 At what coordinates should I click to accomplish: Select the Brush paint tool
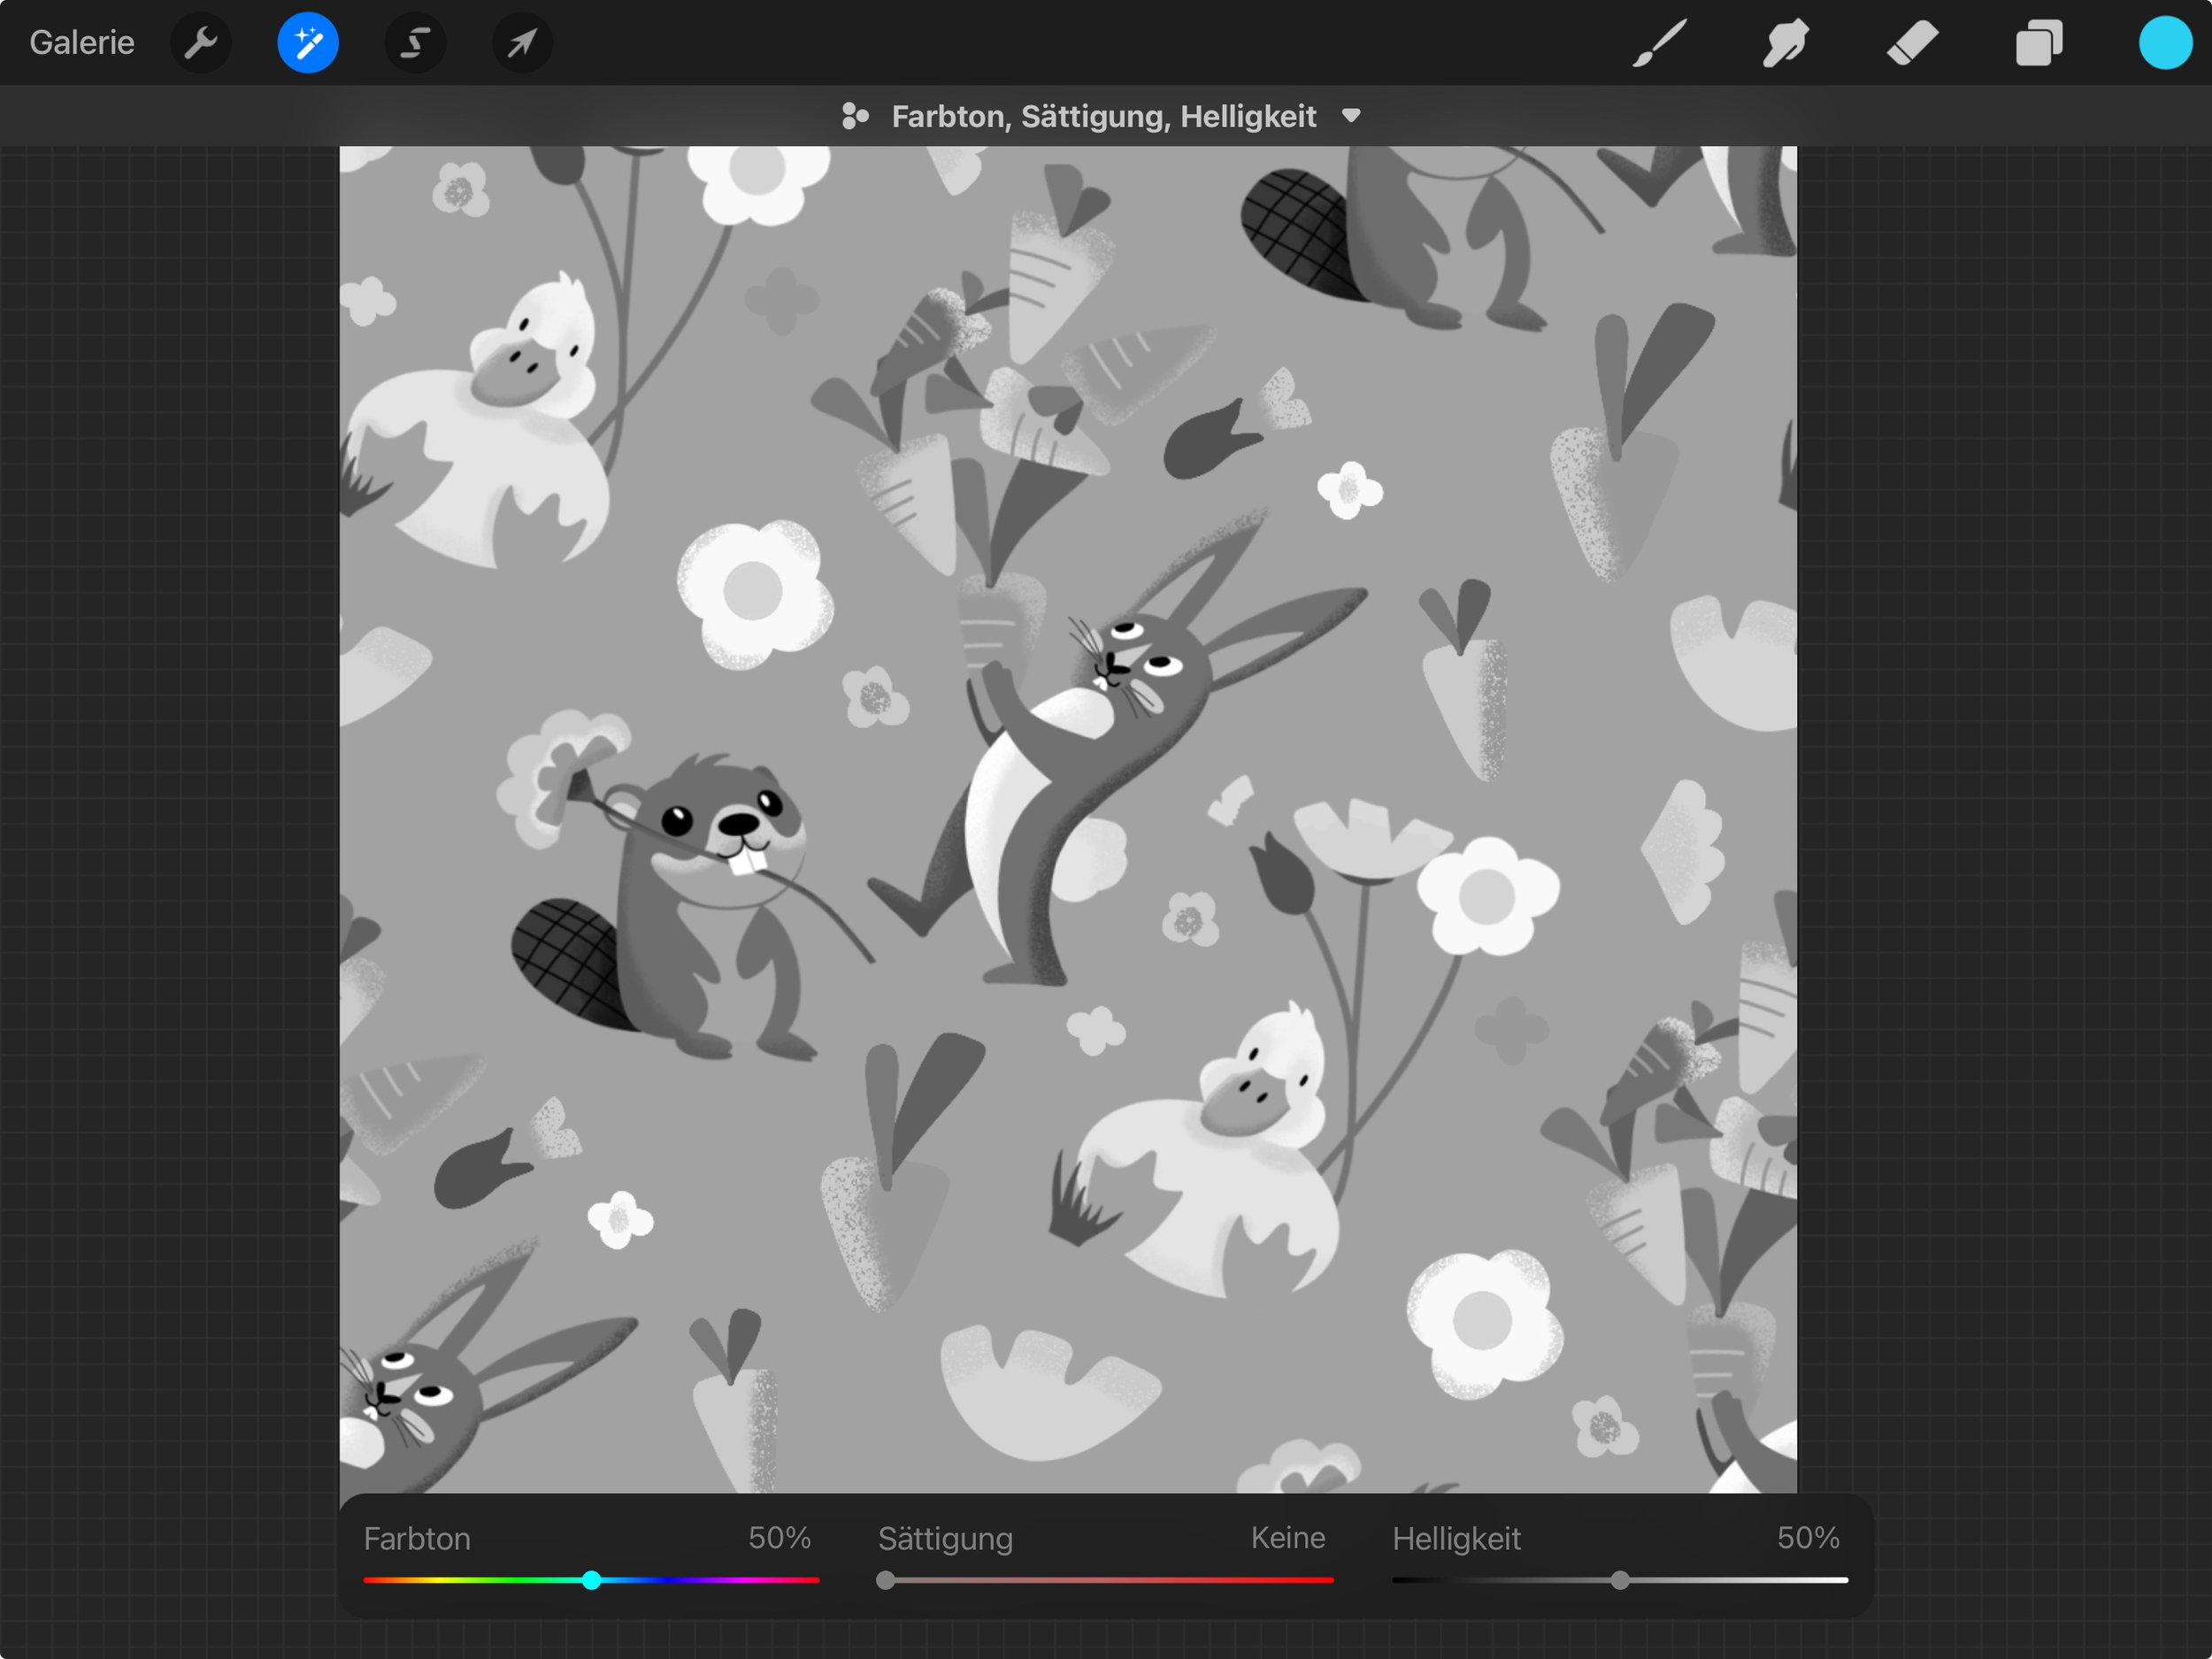click(1659, 43)
